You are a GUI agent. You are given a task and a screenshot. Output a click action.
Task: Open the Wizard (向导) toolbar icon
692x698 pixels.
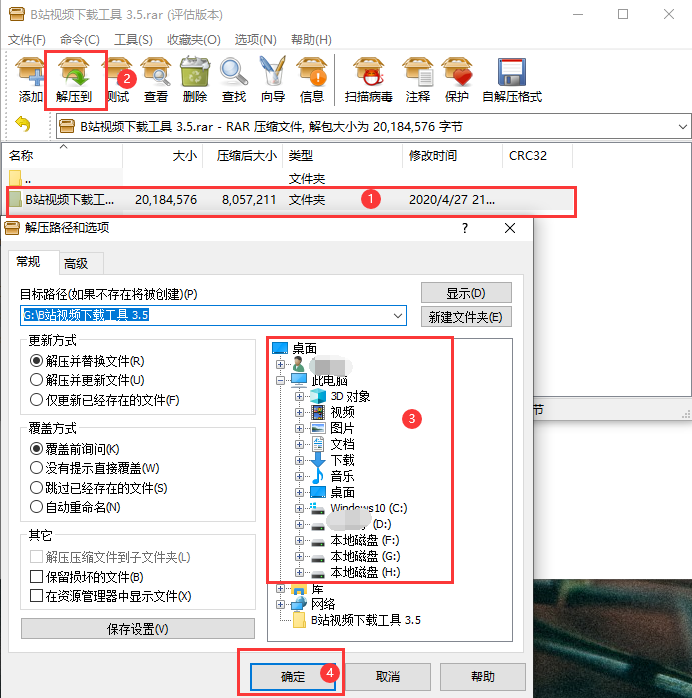coord(273,71)
